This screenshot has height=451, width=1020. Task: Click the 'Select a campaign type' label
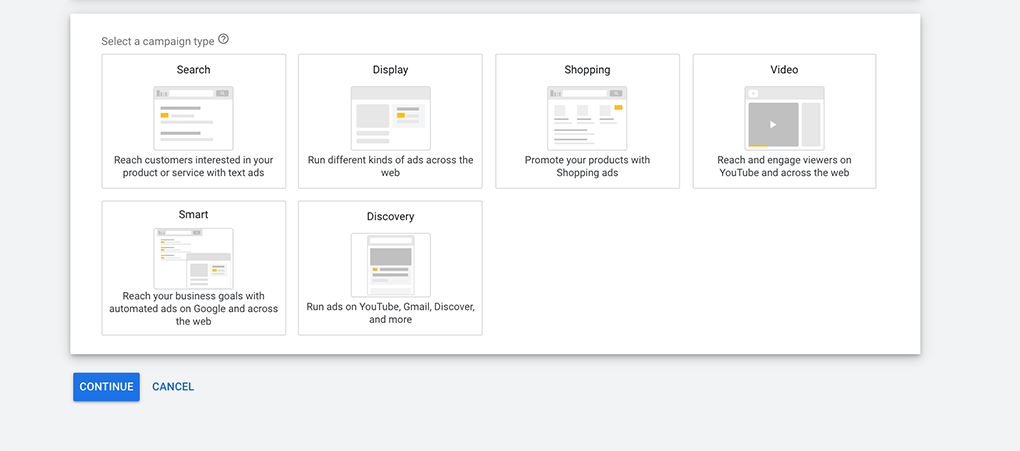coord(157,41)
